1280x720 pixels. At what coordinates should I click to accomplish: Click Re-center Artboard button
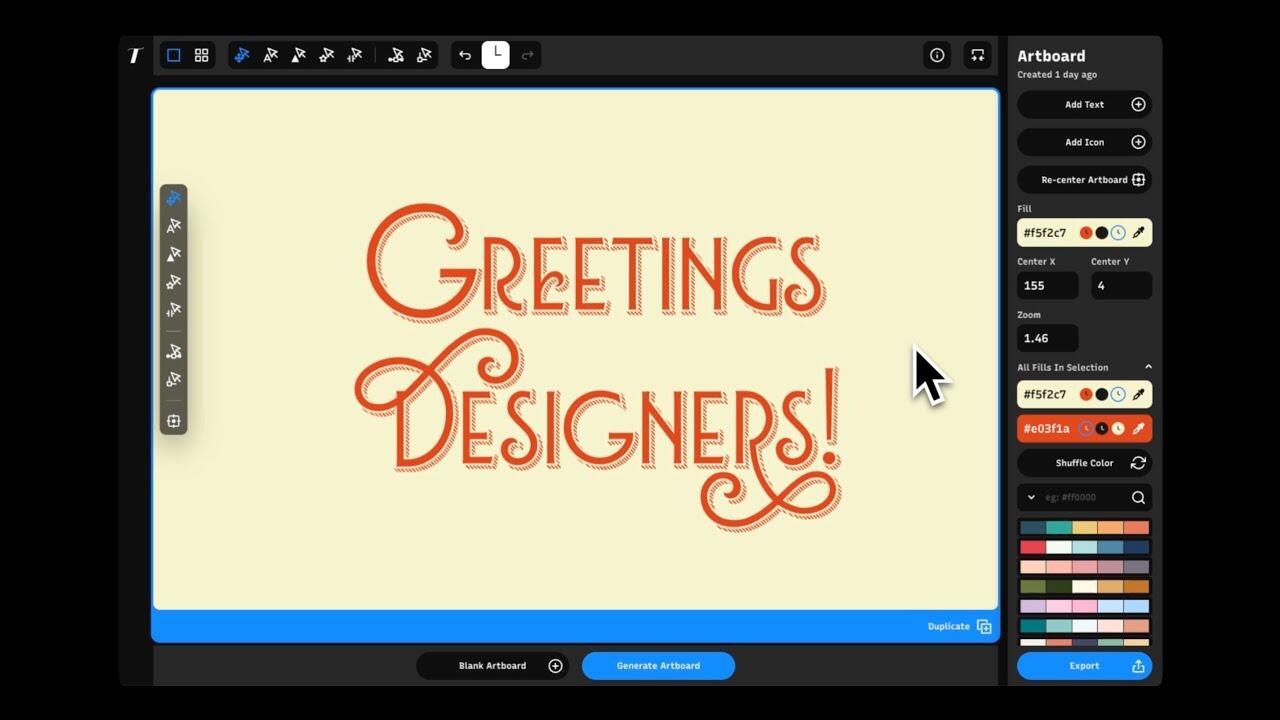1085,180
